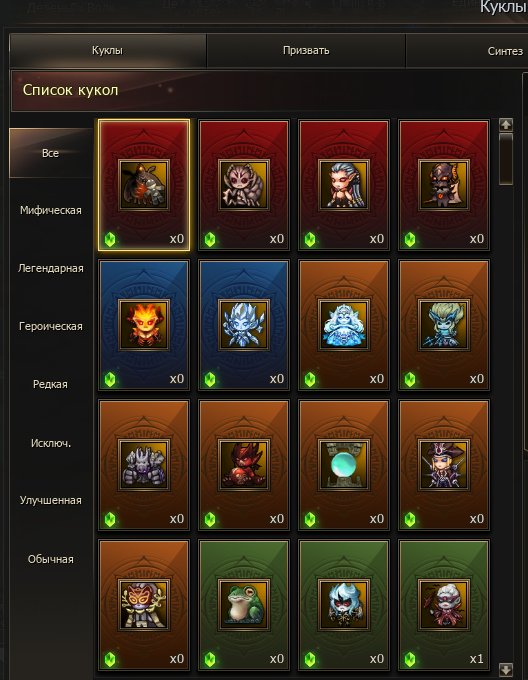Image resolution: width=528 pixels, height=680 pixels.
Task: Select the golden masked doll card
Action: 144,605
